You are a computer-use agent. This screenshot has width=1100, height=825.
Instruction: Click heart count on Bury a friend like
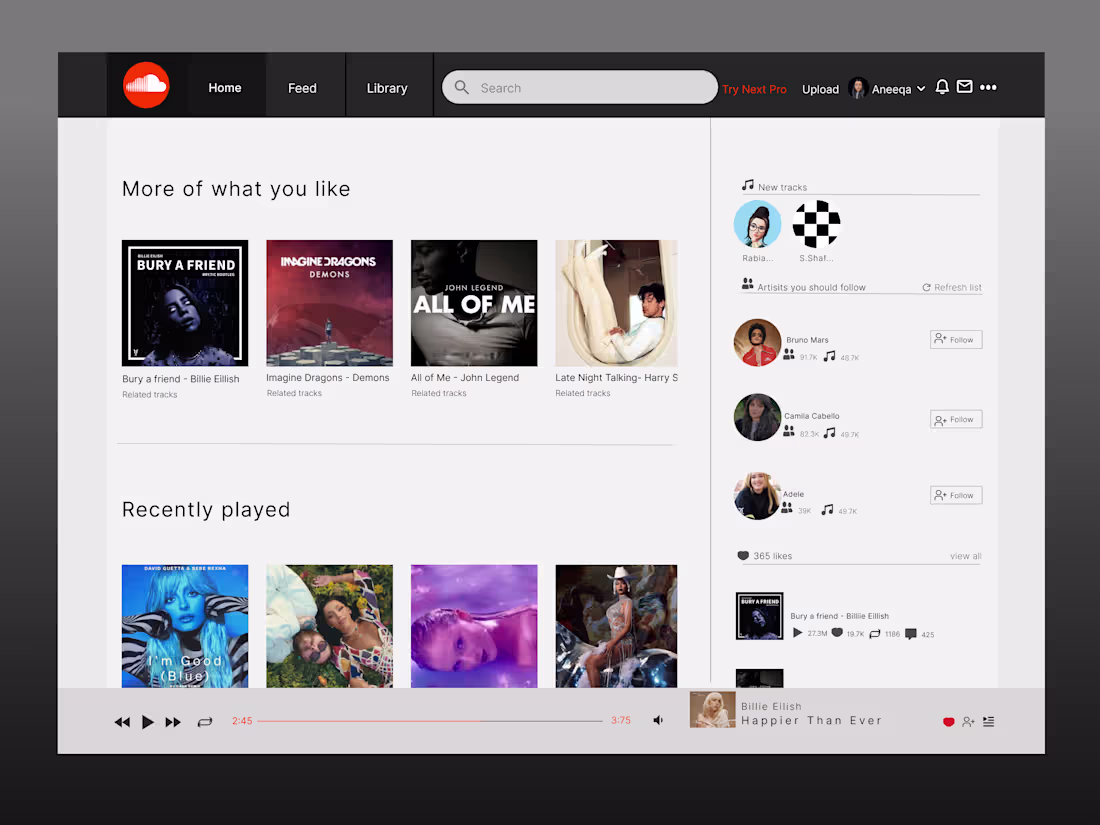click(x=837, y=633)
